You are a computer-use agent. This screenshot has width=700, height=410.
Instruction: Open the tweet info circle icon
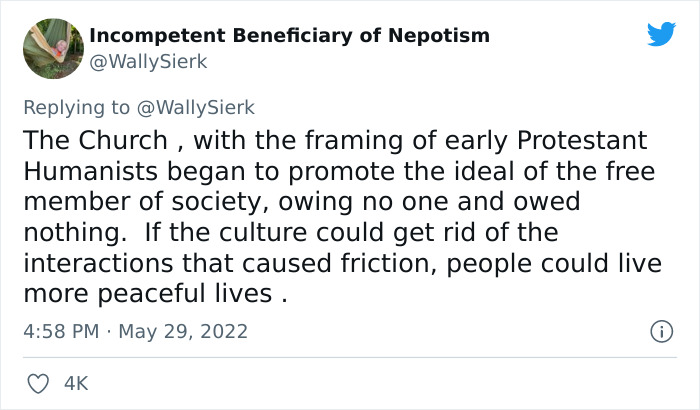[x=660, y=330]
